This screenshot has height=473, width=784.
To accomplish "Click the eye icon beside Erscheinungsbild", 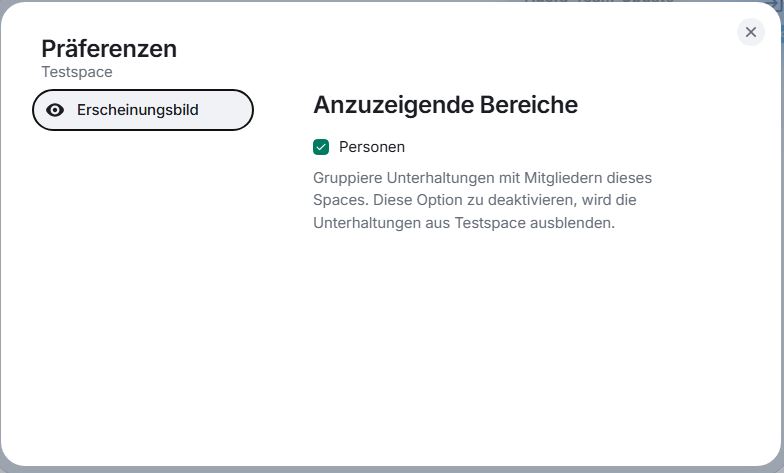I will (x=55, y=110).
